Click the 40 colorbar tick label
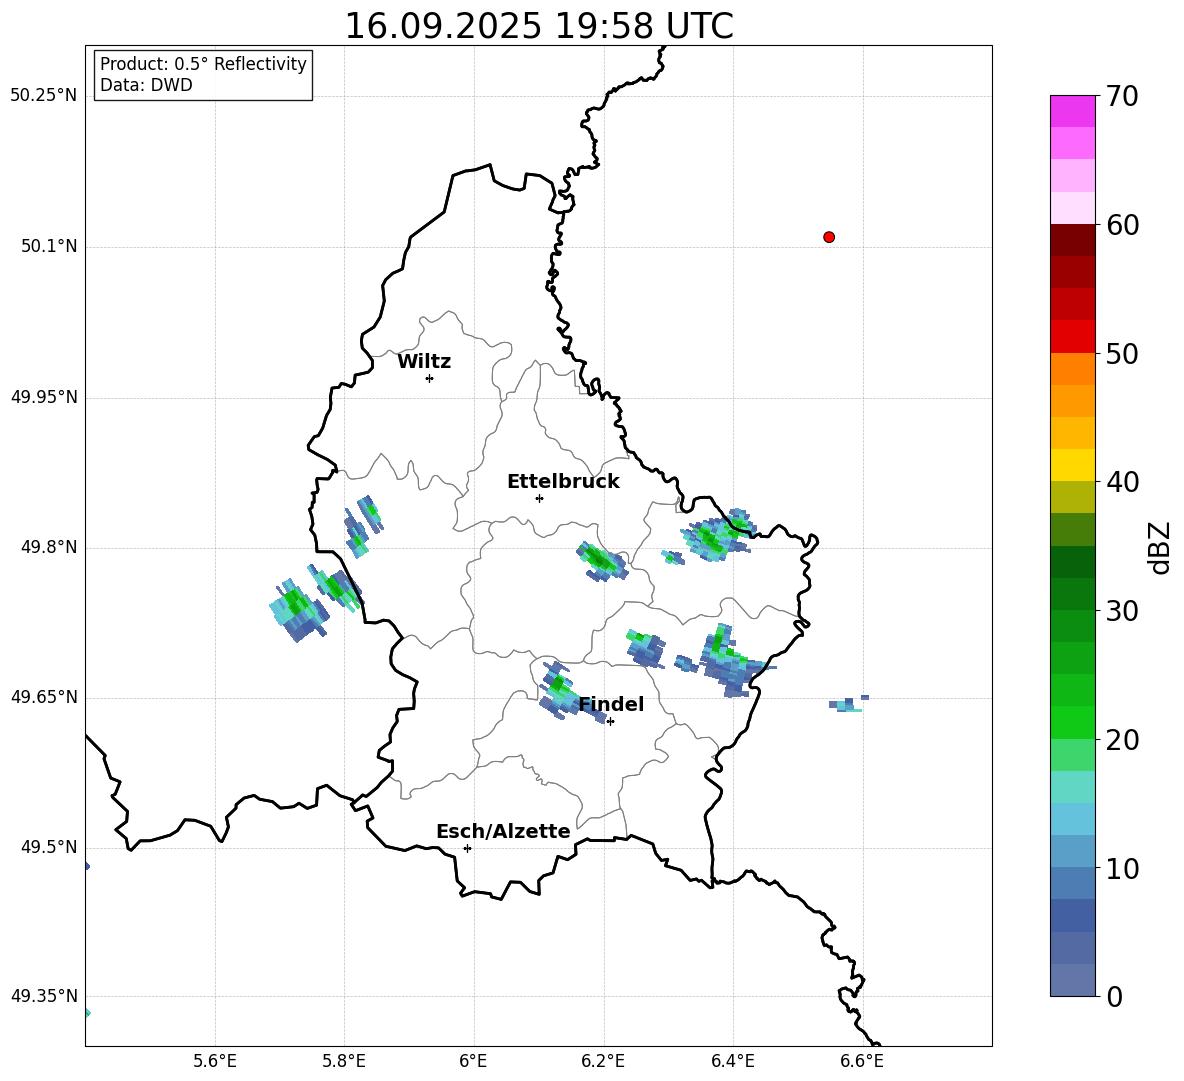The width and height of the screenshot is (1184, 1081). (1122, 482)
